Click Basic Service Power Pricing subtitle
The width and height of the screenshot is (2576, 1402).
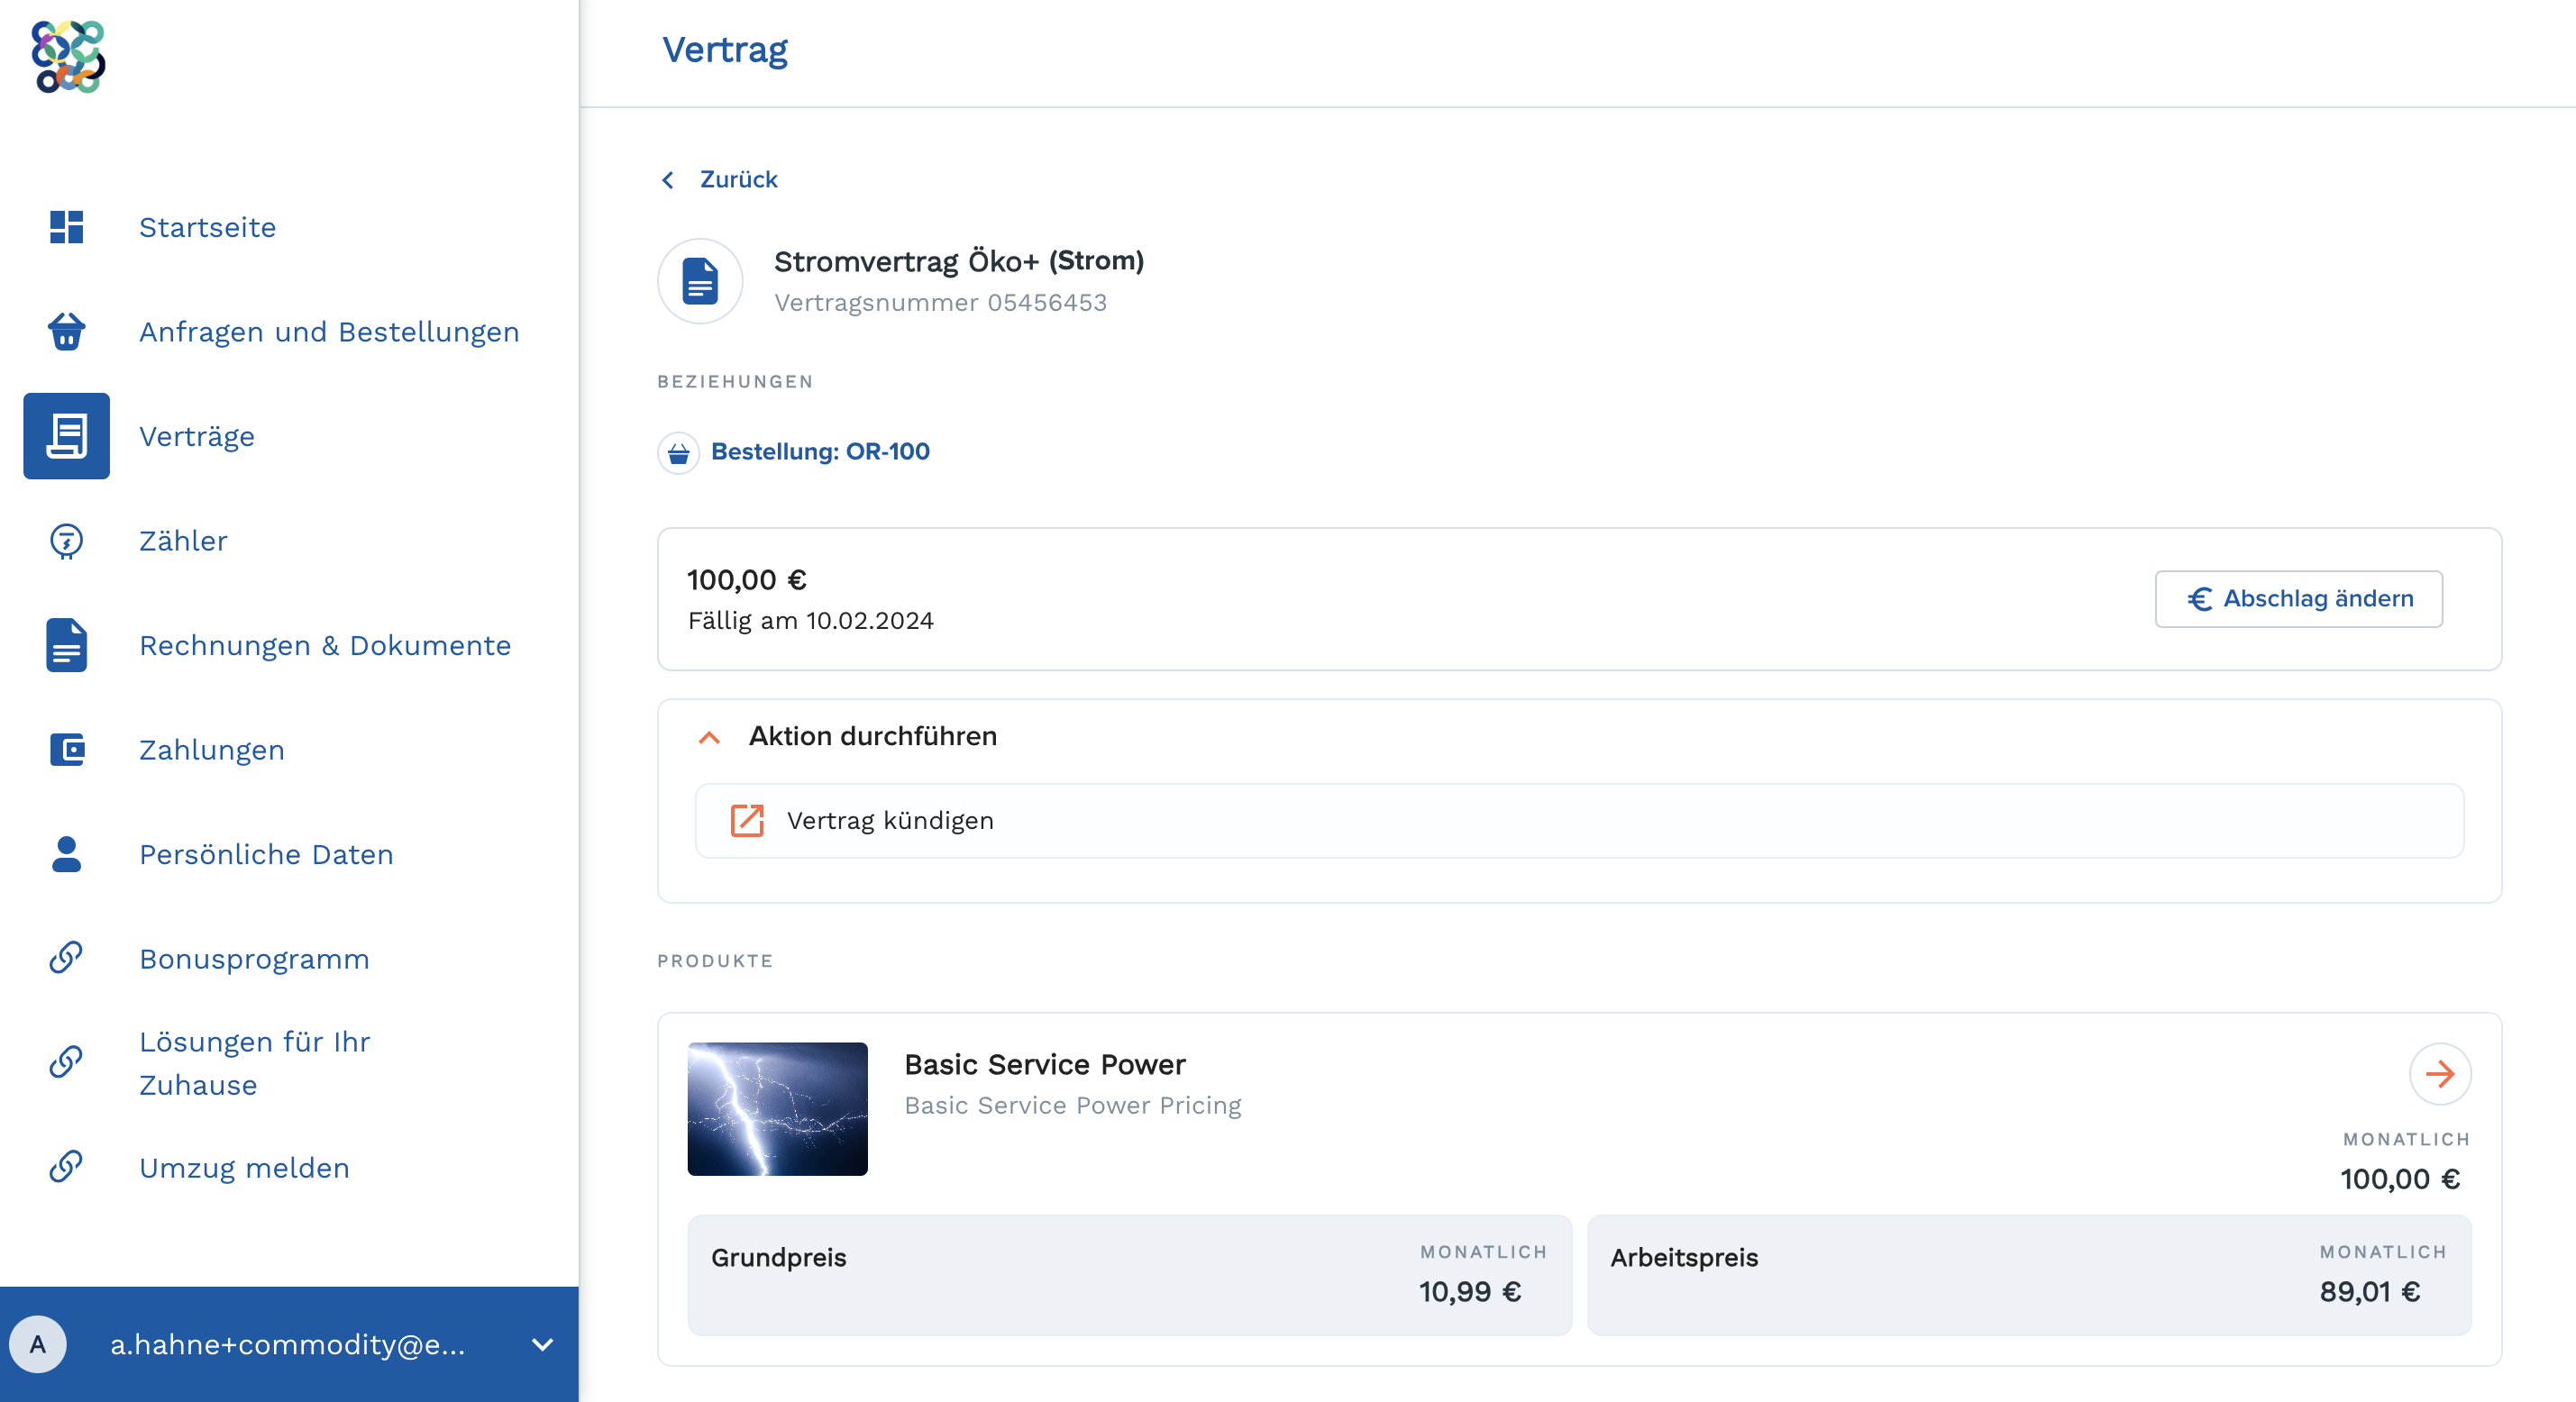pos(1072,1105)
